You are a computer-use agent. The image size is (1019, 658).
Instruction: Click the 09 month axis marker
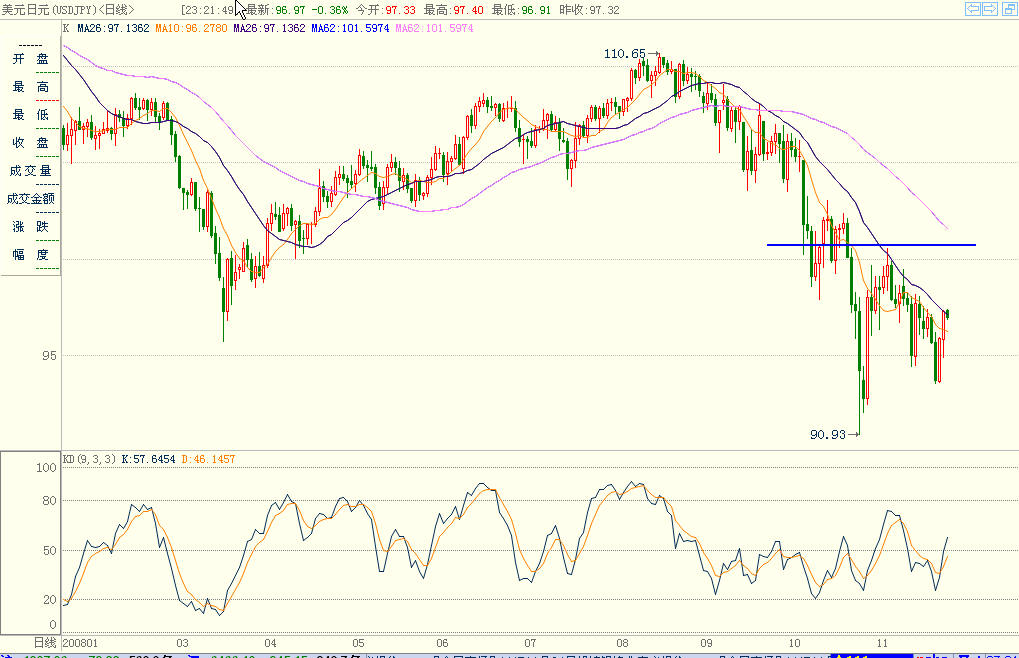tap(706, 644)
